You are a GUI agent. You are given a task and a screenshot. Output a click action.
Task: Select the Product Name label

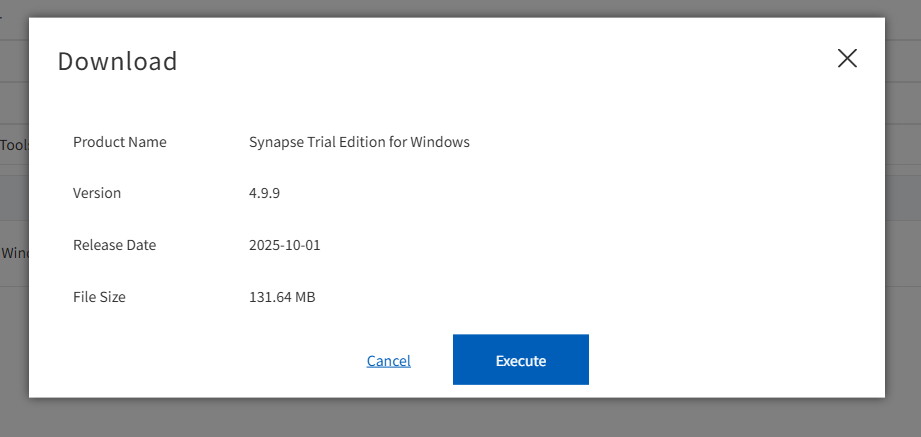pos(120,142)
